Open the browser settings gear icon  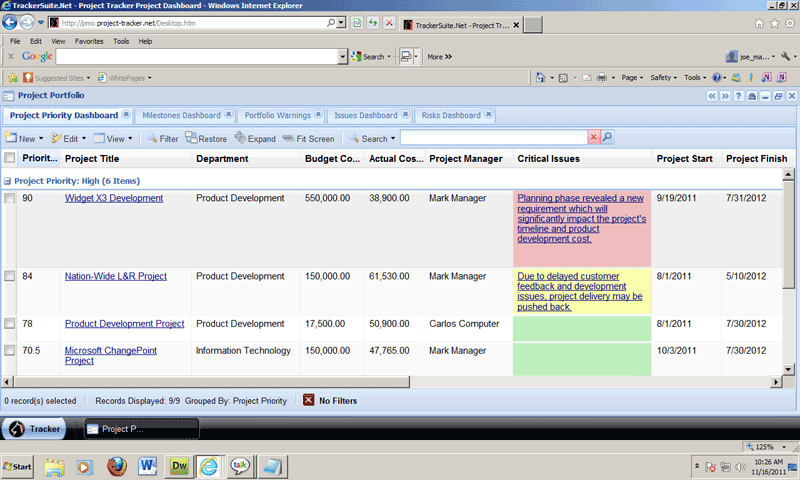tap(790, 23)
